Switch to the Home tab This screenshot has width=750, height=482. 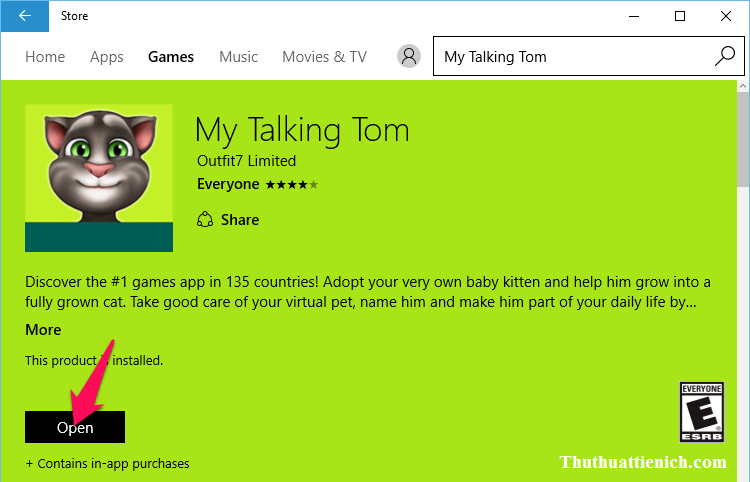(45, 57)
